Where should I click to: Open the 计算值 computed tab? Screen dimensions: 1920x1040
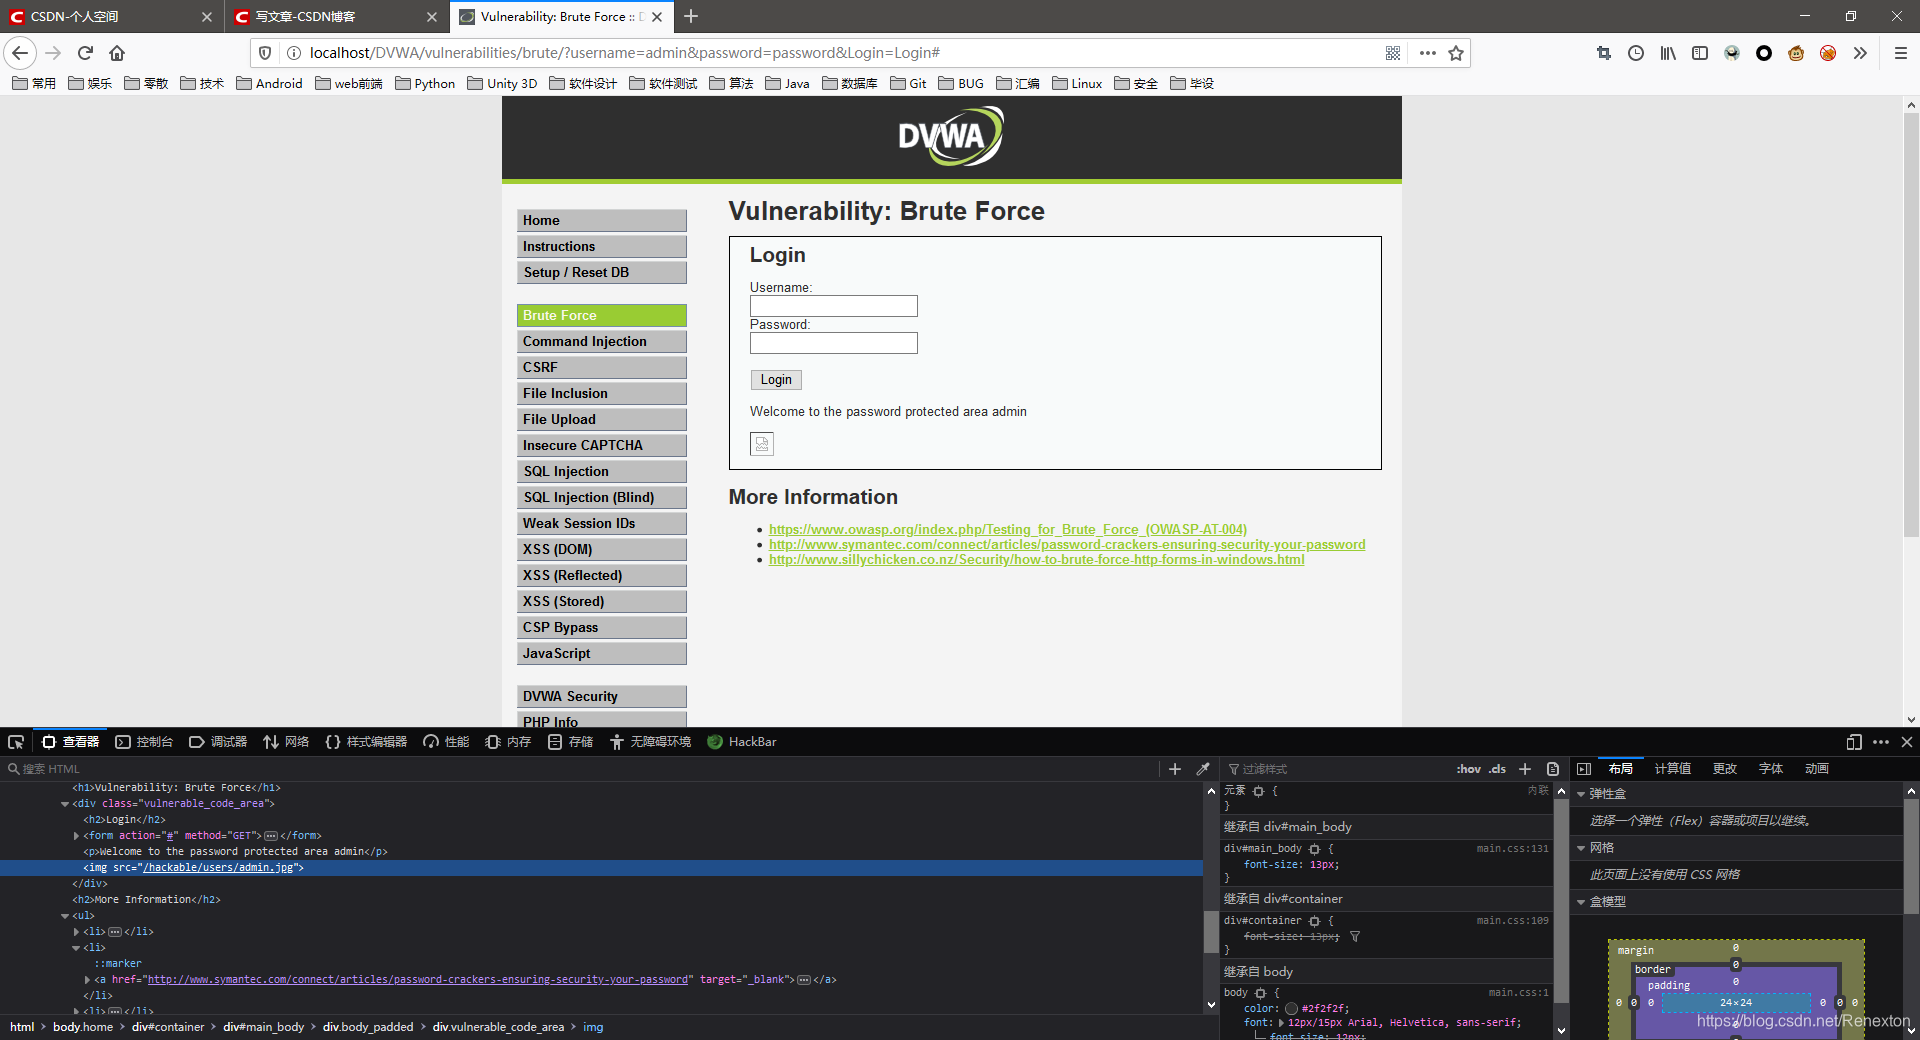point(1672,769)
